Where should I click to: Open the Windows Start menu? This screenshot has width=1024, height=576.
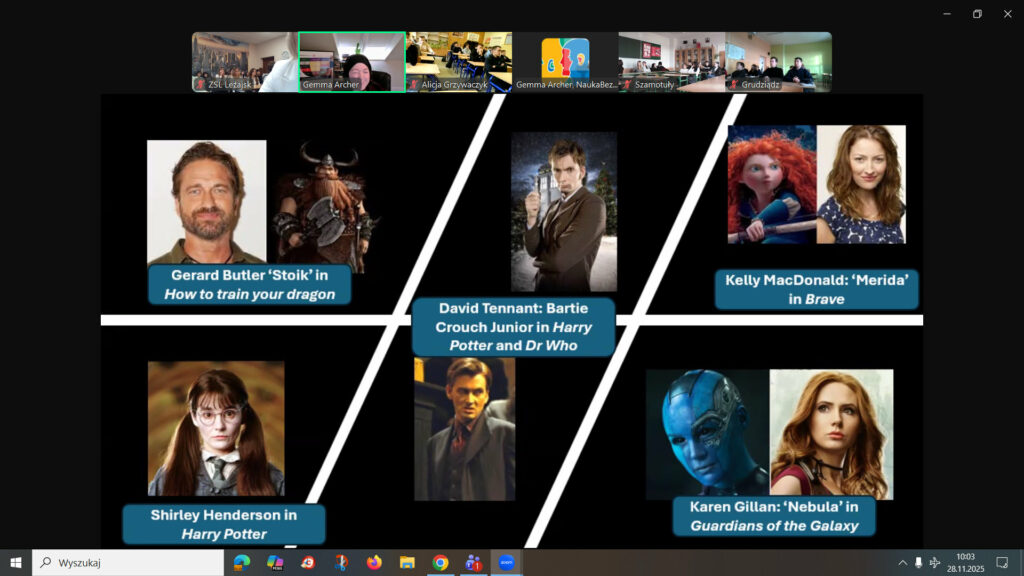tap(16, 563)
